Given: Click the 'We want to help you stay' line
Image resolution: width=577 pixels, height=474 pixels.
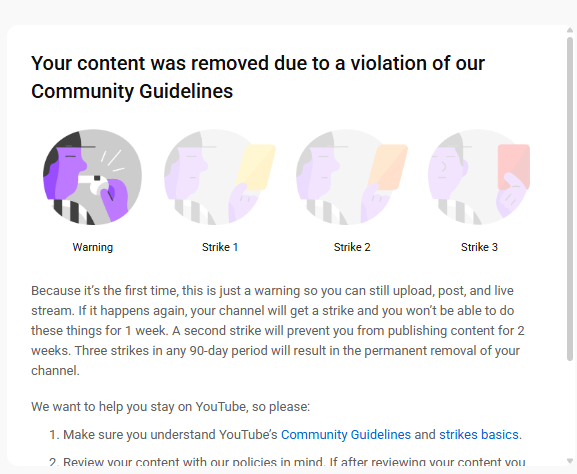Looking at the screenshot, I should click(x=171, y=407).
